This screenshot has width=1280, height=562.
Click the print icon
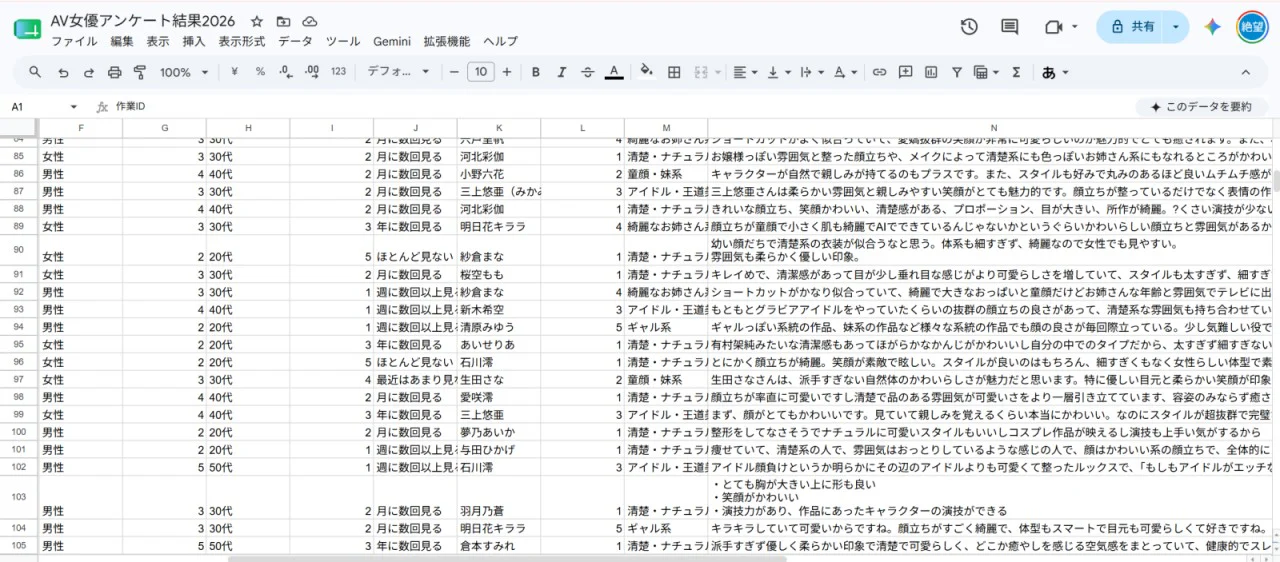pos(114,72)
